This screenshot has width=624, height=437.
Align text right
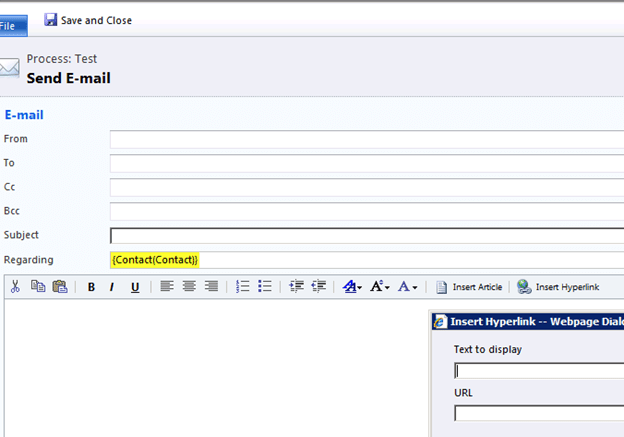[x=211, y=287]
